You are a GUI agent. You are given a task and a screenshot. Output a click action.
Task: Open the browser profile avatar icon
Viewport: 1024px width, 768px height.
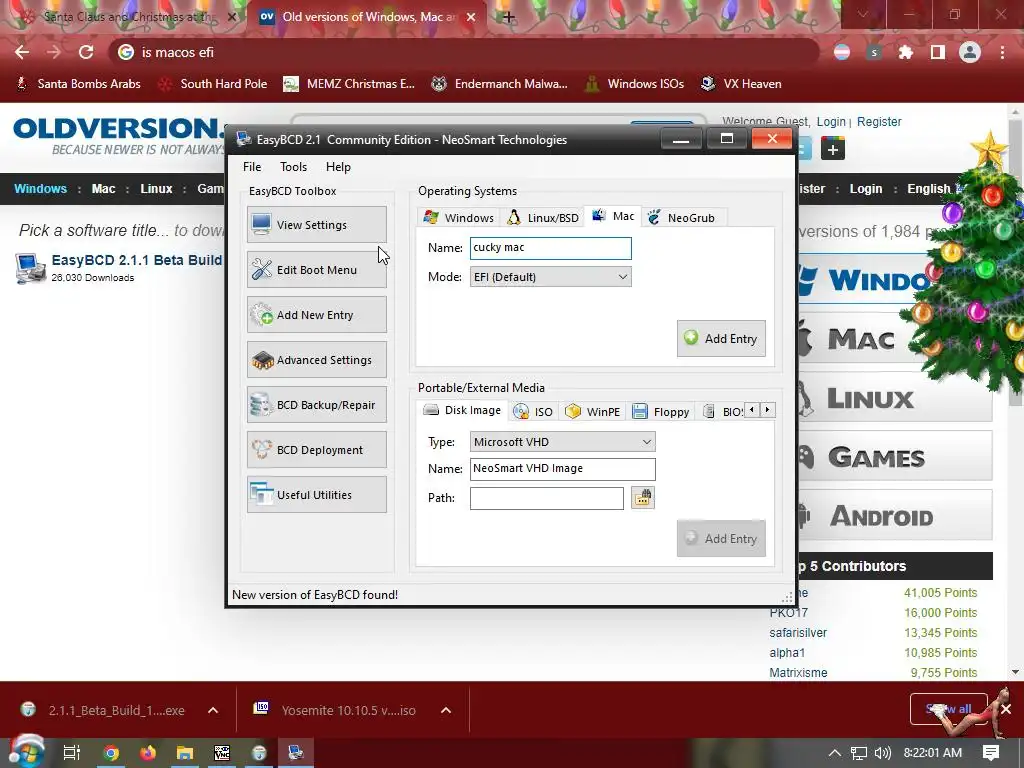tap(970, 52)
